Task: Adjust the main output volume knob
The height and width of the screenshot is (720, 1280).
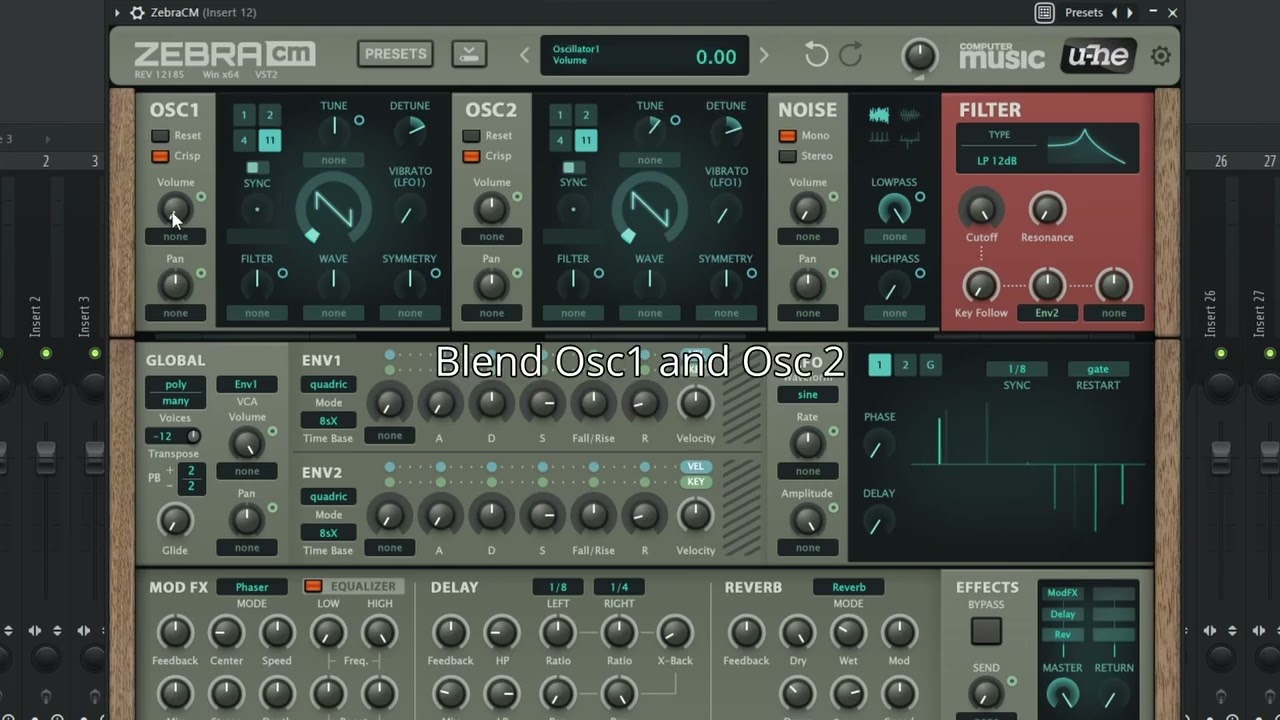Action: [x=920, y=56]
